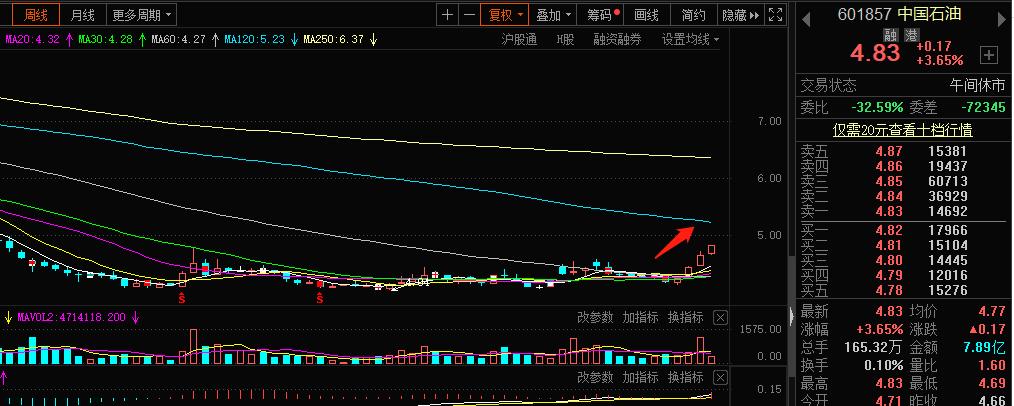The height and width of the screenshot is (406, 1014).
Task: Switch to 简约 simple mode
Action: (x=694, y=14)
